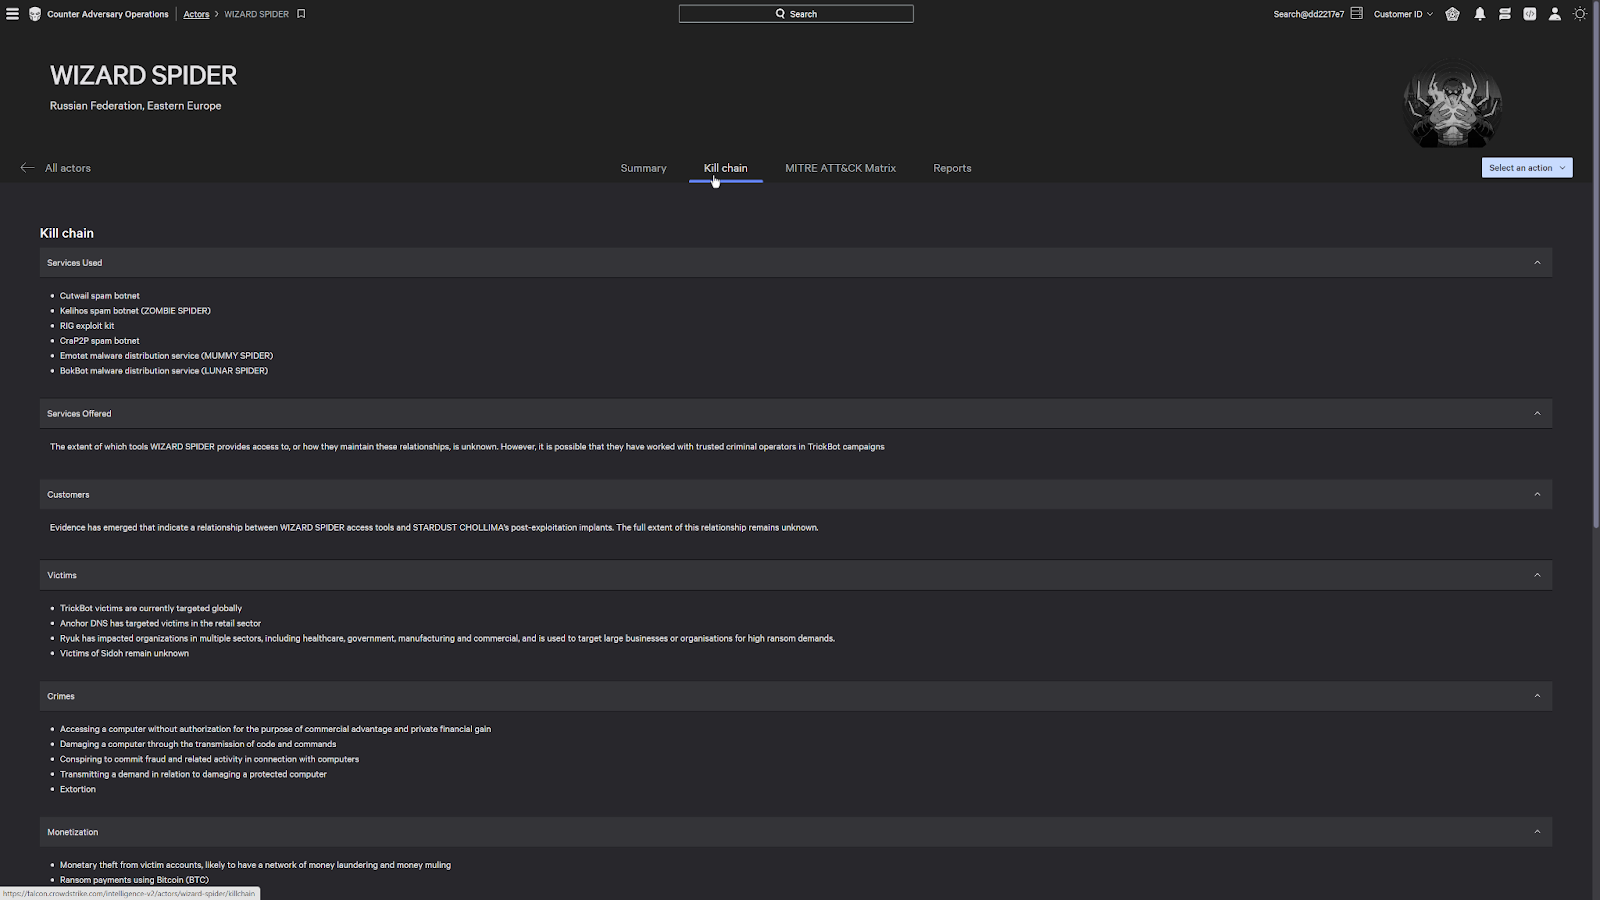
Task: Collapse the Monetization section
Action: point(1537,832)
